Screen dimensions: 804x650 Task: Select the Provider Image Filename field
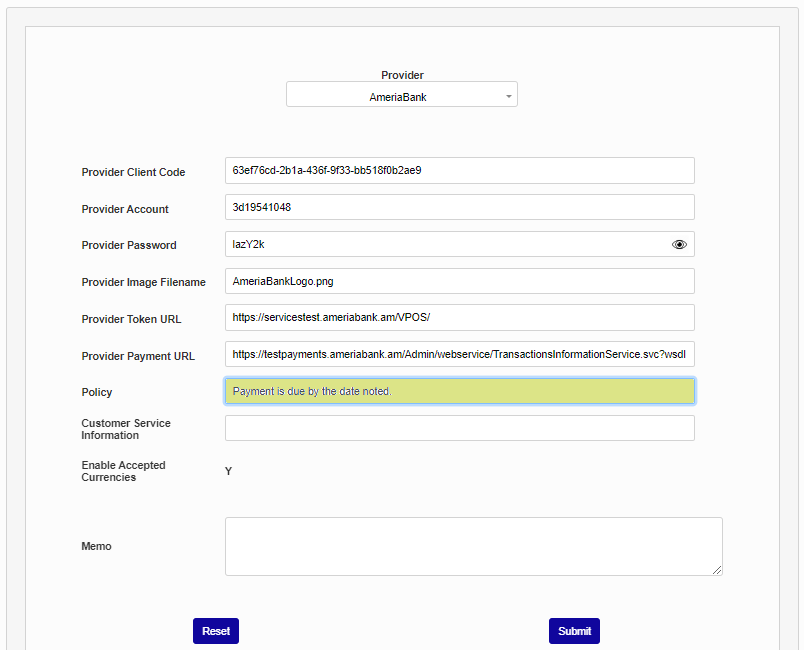(x=459, y=281)
